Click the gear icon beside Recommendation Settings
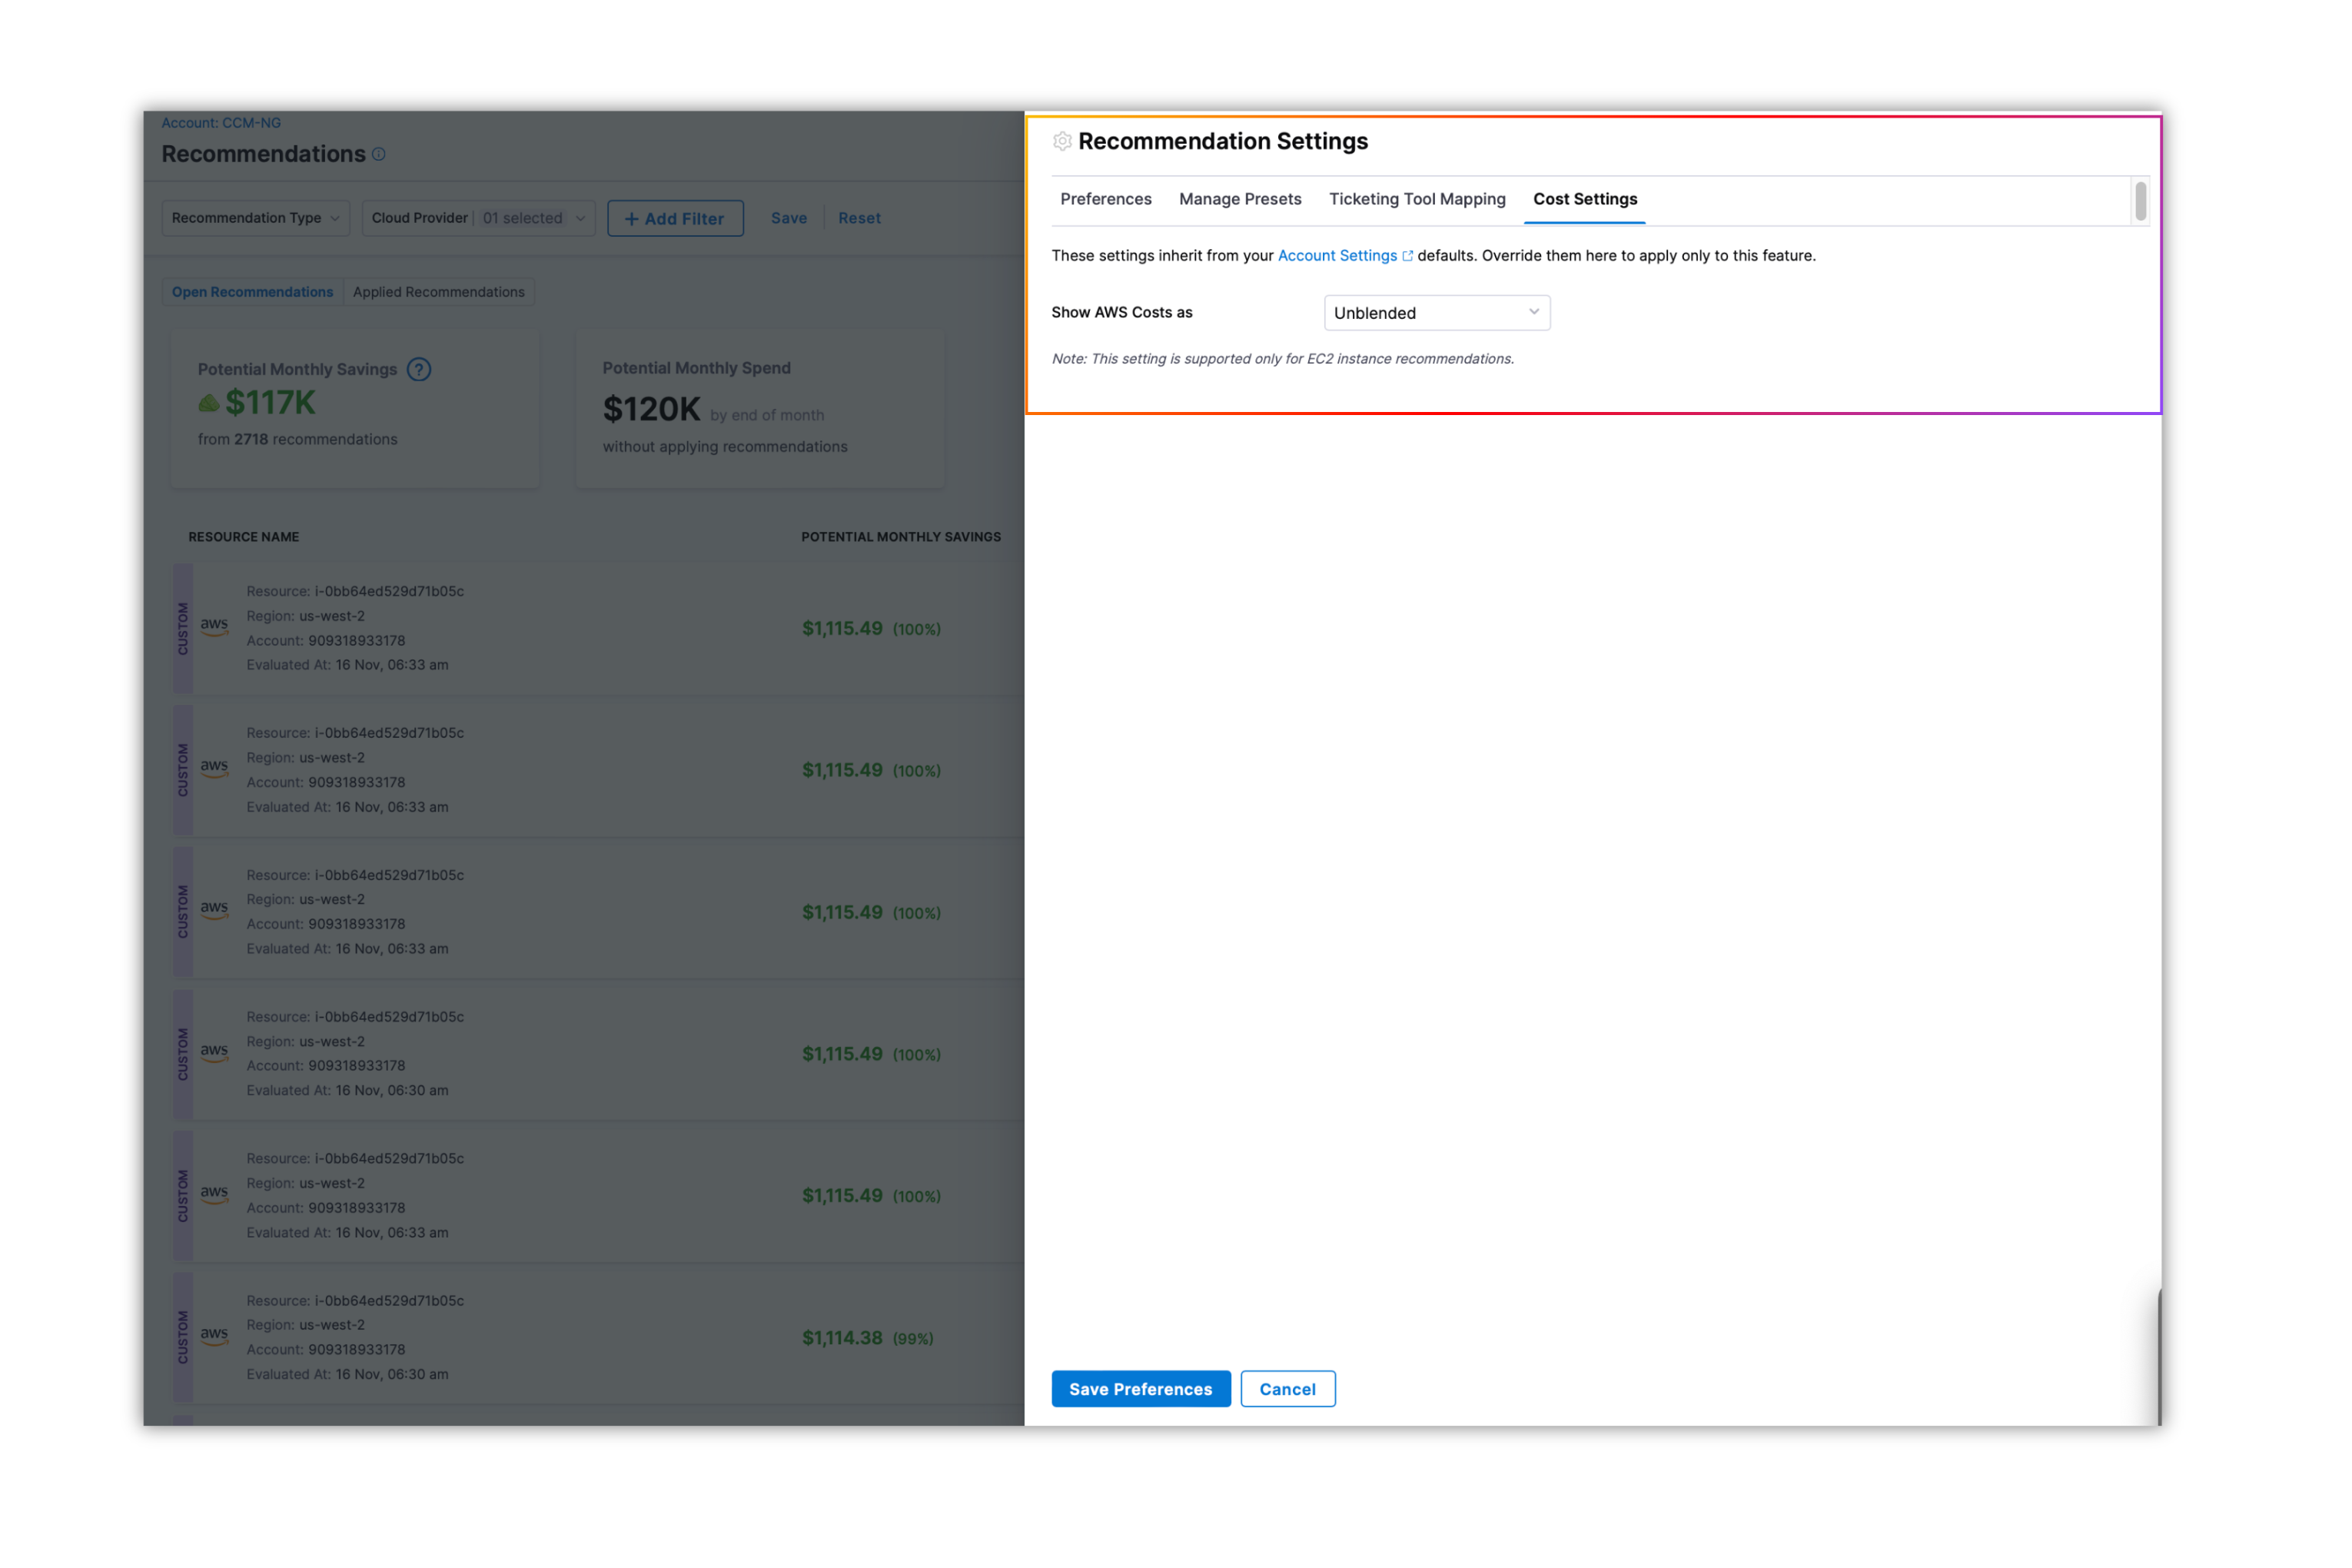The image size is (2352, 1568). pyautogui.click(x=1062, y=142)
